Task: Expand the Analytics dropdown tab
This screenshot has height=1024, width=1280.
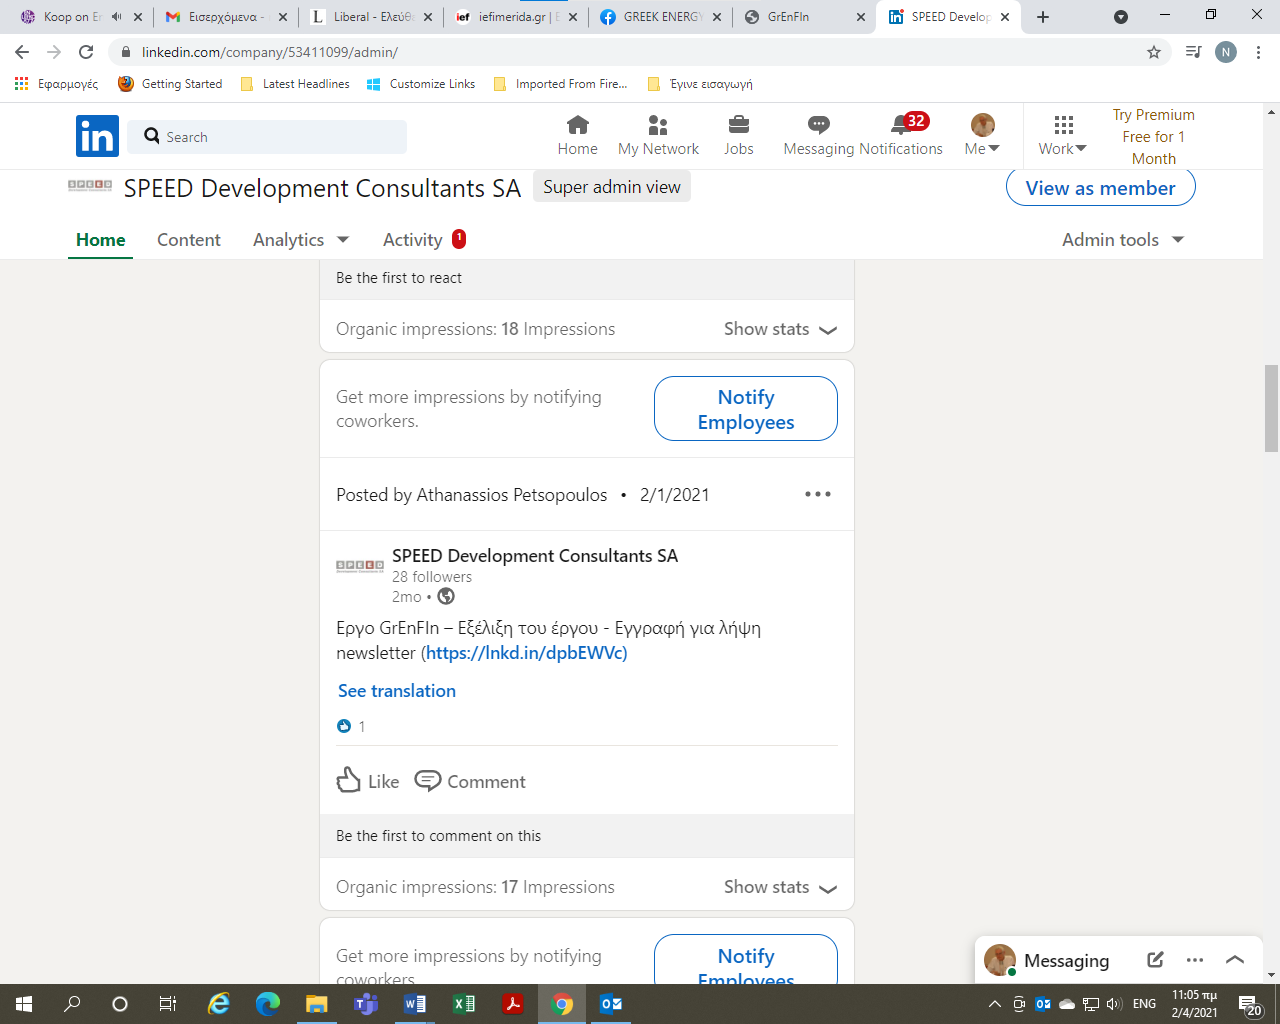Action: pyautogui.click(x=301, y=240)
